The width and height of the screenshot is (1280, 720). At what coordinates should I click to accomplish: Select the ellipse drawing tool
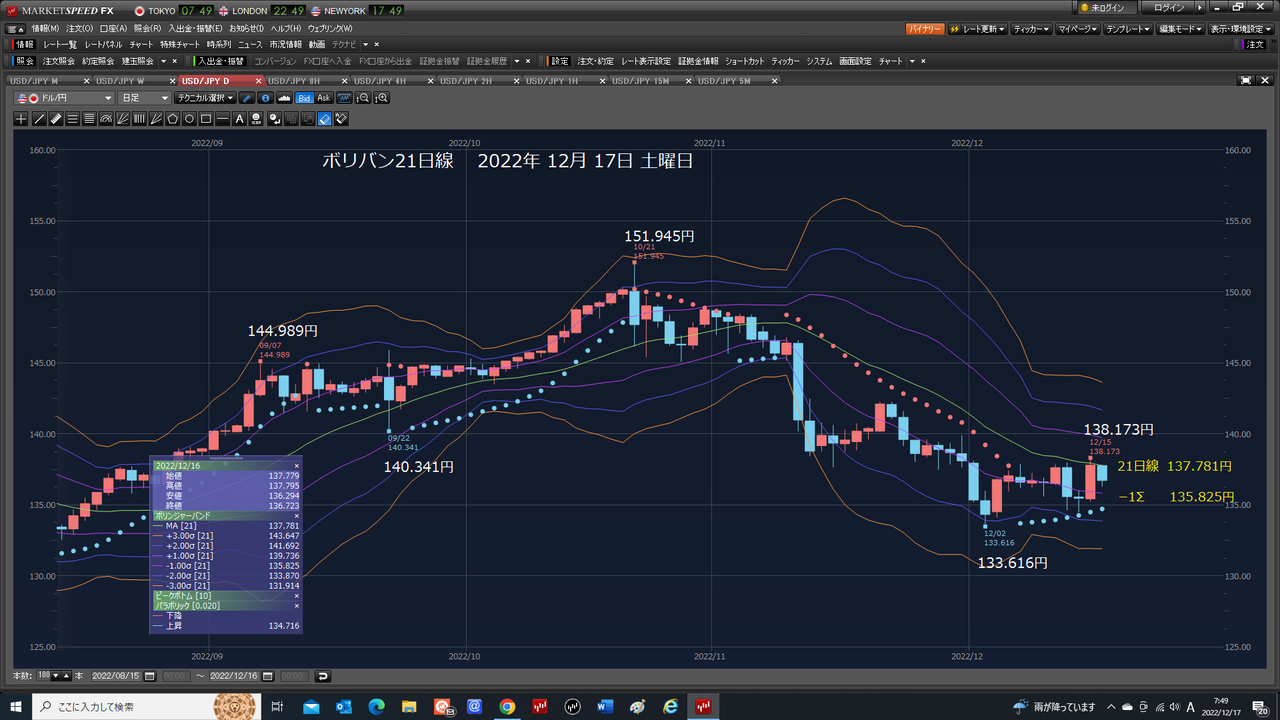click(x=189, y=119)
